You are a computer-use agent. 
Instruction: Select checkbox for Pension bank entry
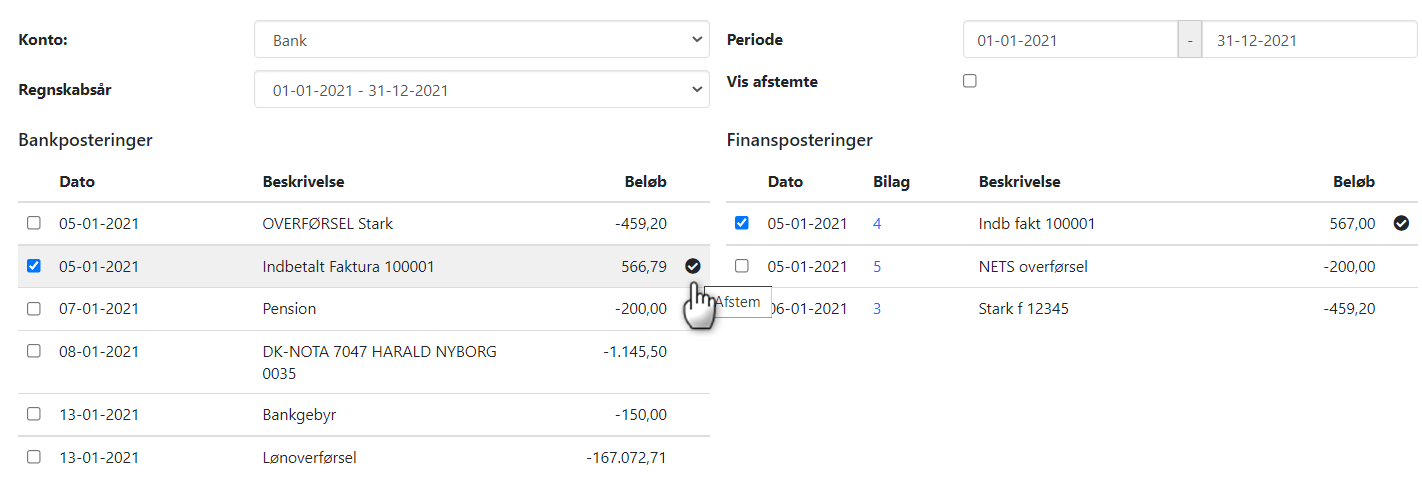(34, 309)
